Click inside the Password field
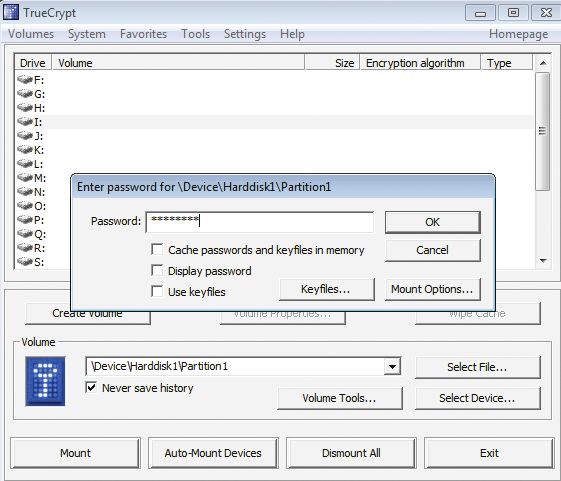 tap(260, 222)
